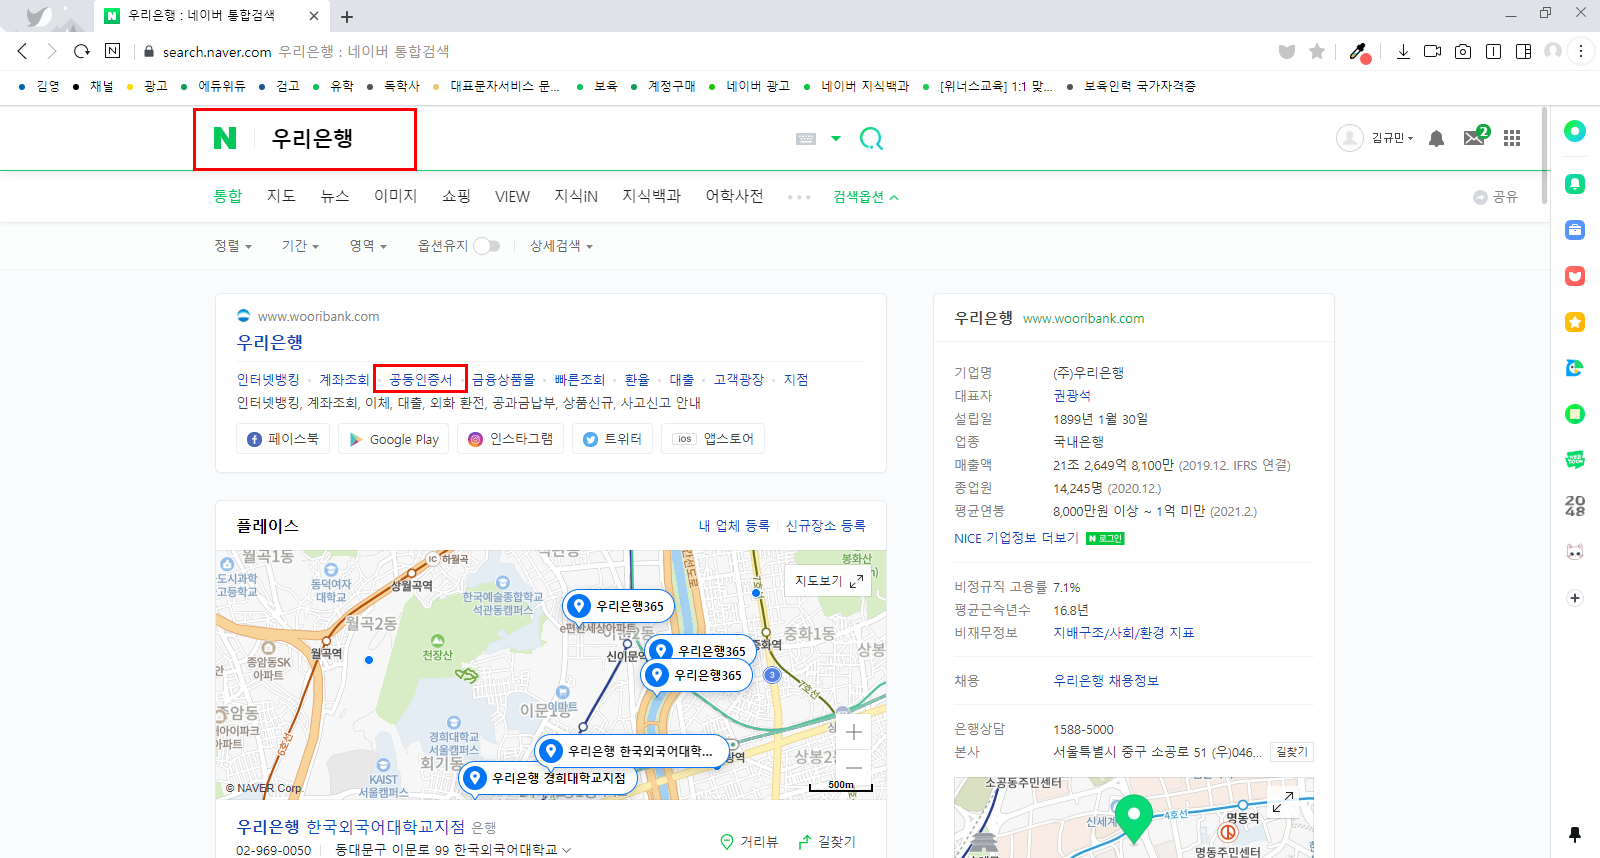1600x858 pixels.
Task: Click the 트위터 button
Action: pos(613,439)
